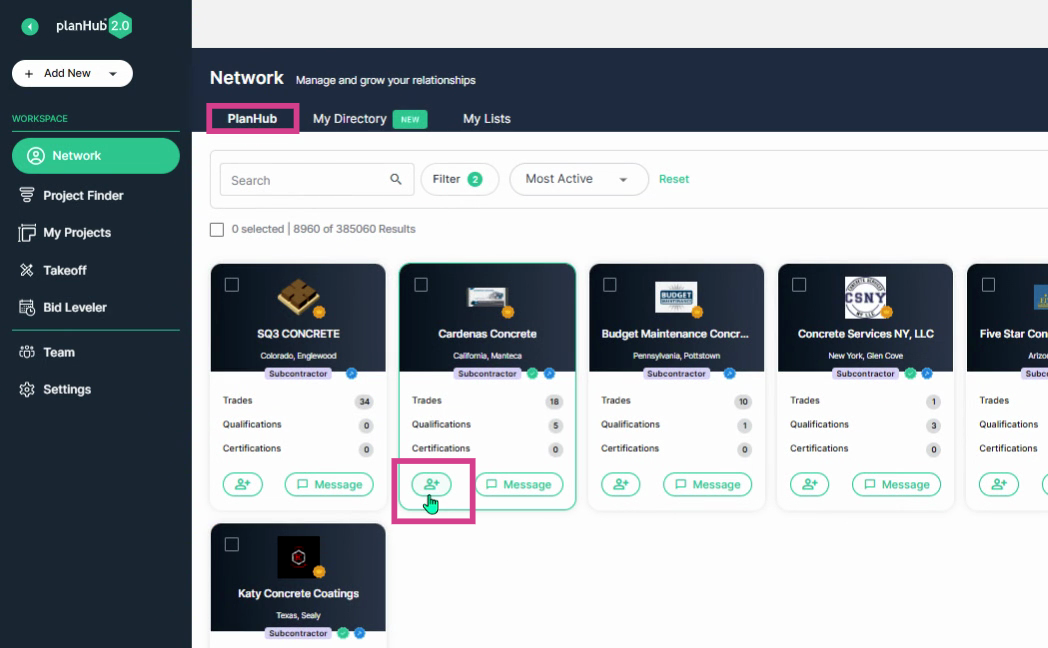Check the Concrete Services NY card checkbox
Screen dimensions: 1048x648
tap(799, 285)
